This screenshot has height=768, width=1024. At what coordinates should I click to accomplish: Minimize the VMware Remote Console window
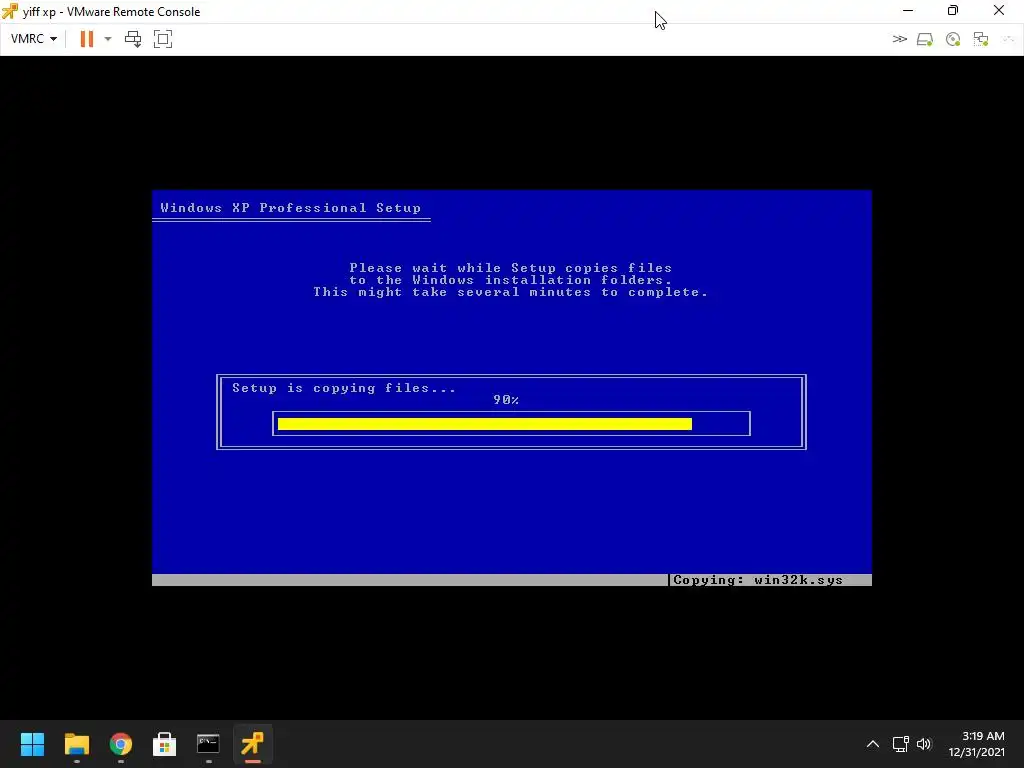coord(908,10)
